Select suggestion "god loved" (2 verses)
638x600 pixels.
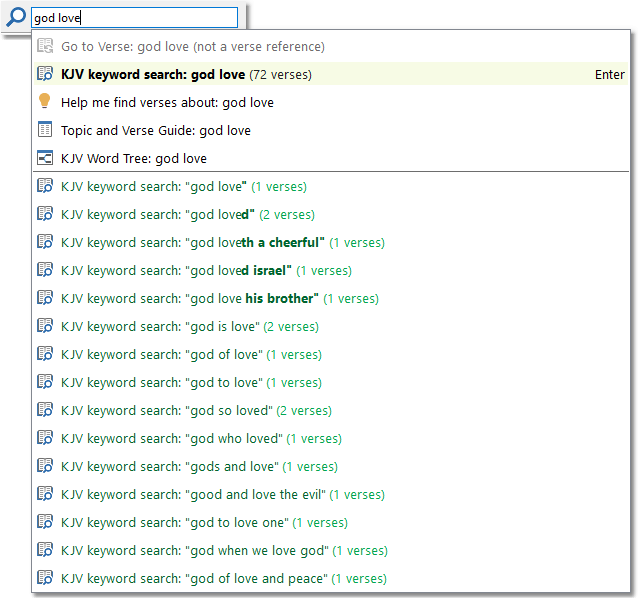coord(330,214)
